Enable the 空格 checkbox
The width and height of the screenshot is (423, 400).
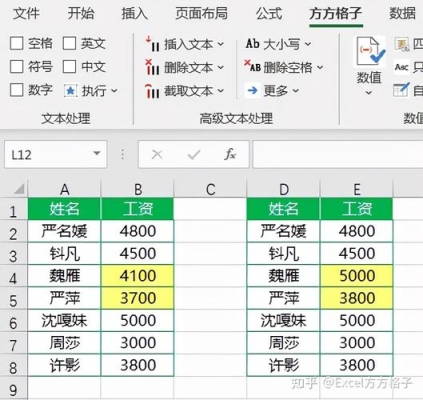tap(17, 43)
